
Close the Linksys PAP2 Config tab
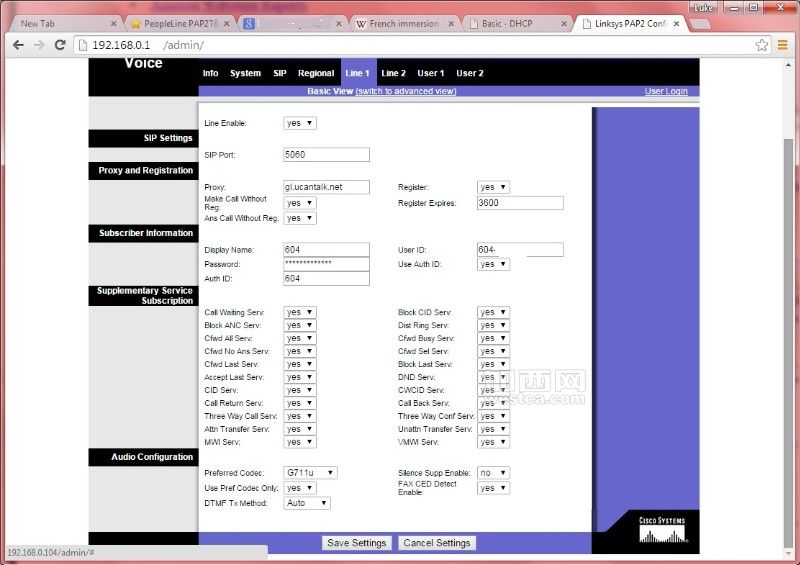(677, 23)
